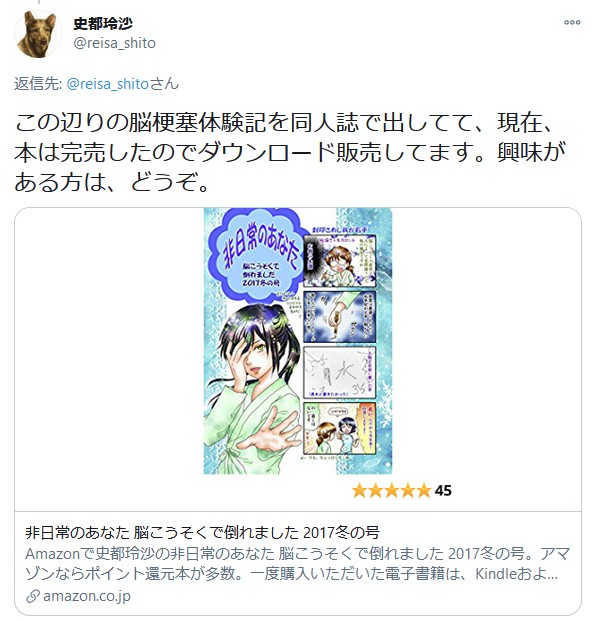Click the five gold star rating
The image size is (595, 620).
[x=391, y=491]
